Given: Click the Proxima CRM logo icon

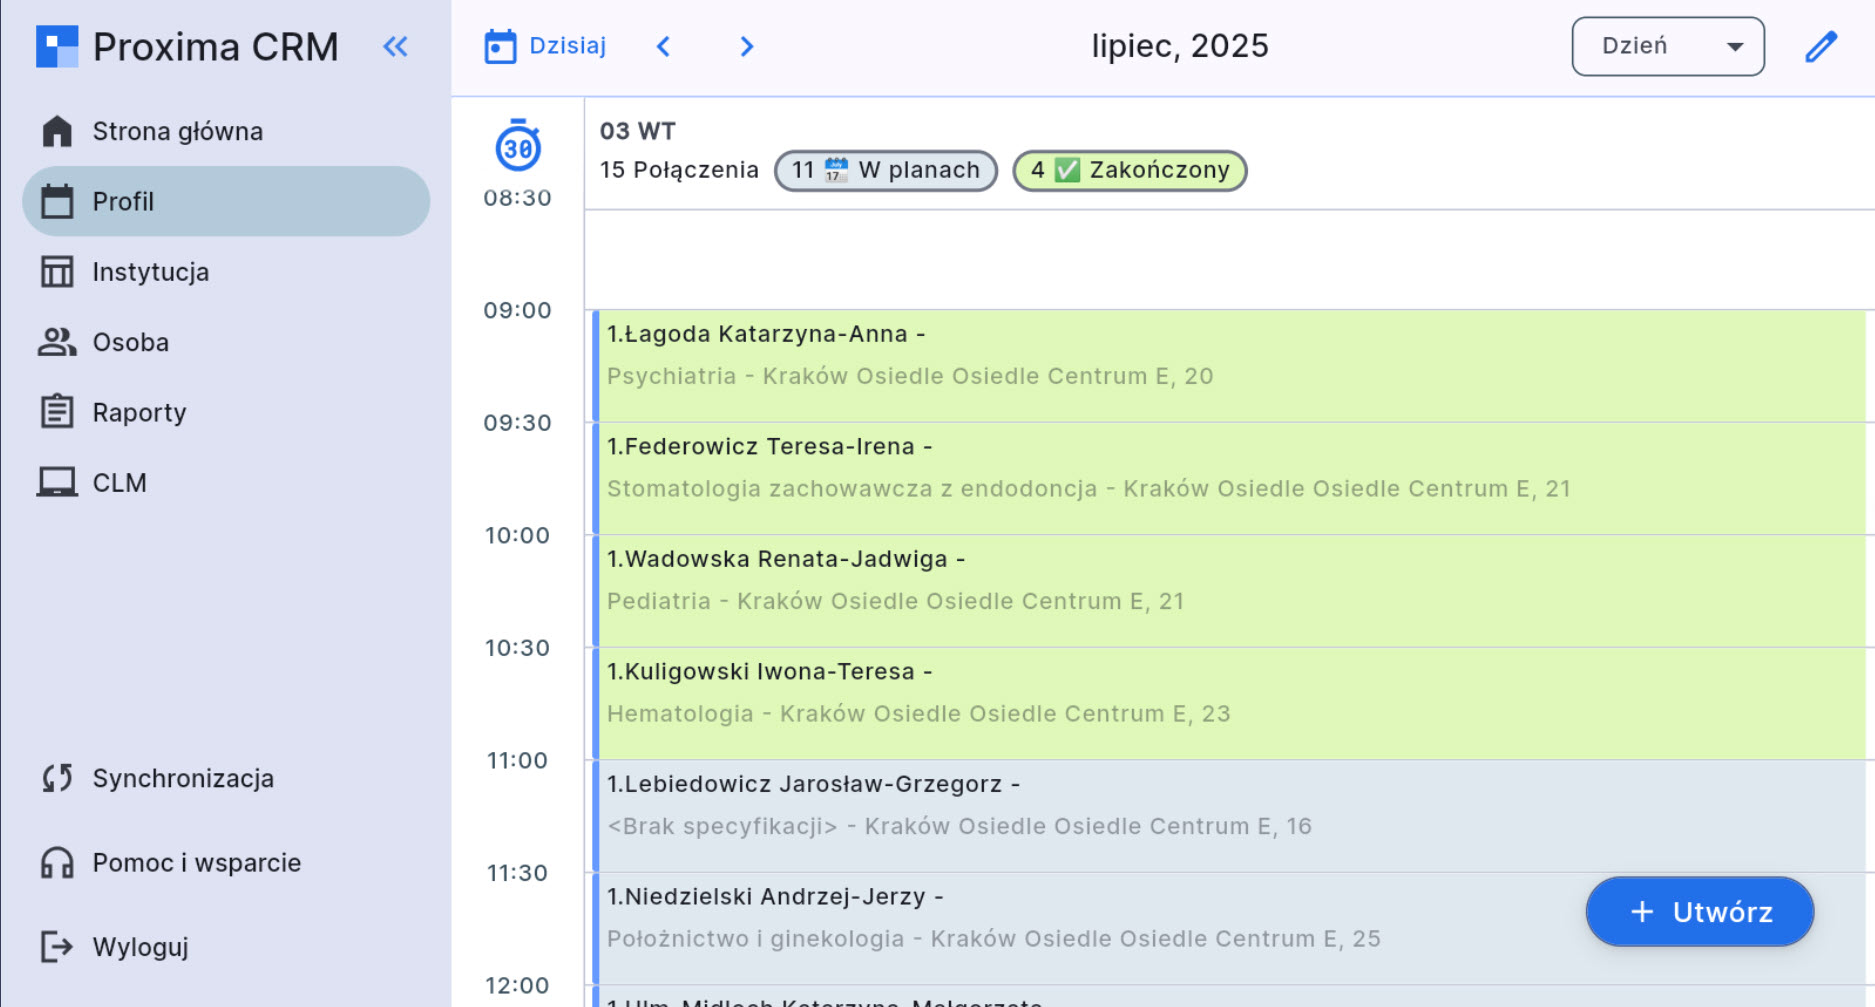Looking at the screenshot, I should click(57, 47).
